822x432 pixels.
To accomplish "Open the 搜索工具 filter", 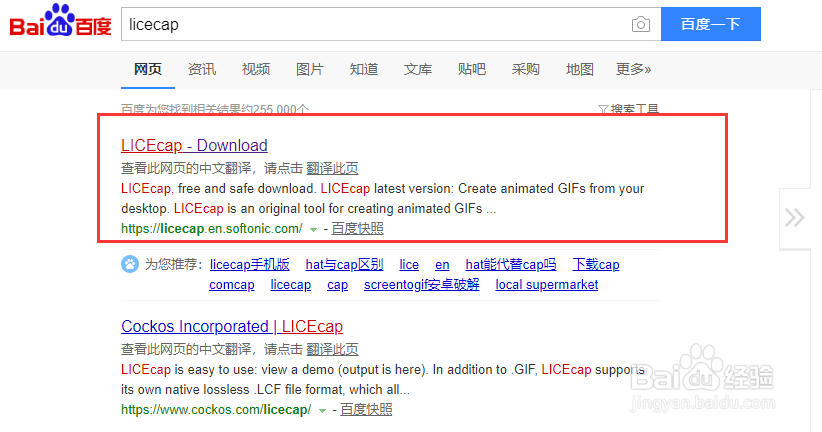I will coord(629,109).
